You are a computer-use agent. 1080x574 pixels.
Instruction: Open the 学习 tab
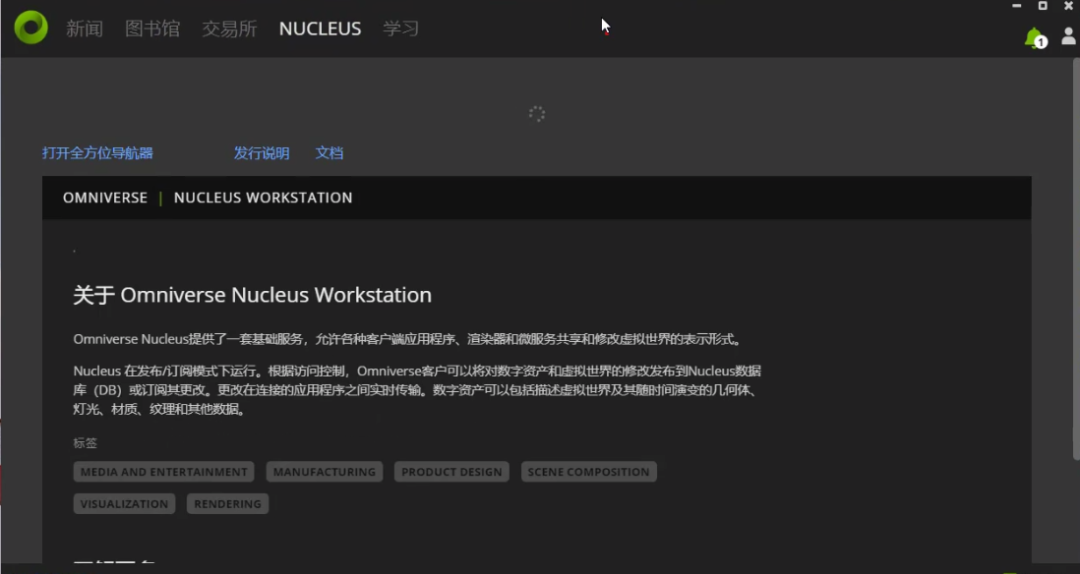pos(401,29)
